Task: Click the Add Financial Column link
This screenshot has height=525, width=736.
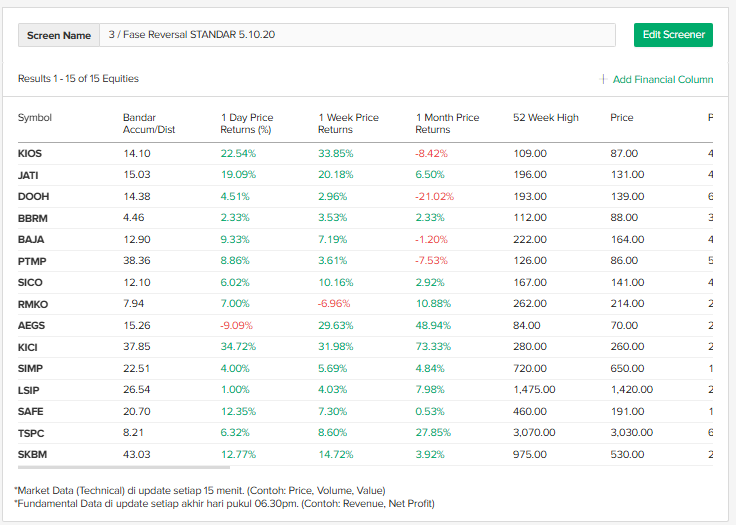Action: point(662,79)
